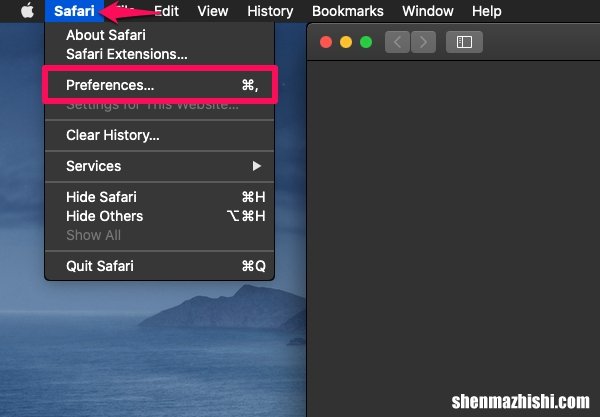Open the History menu
Screen dimensions: 600x417
pyautogui.click(x=270, y=11)
